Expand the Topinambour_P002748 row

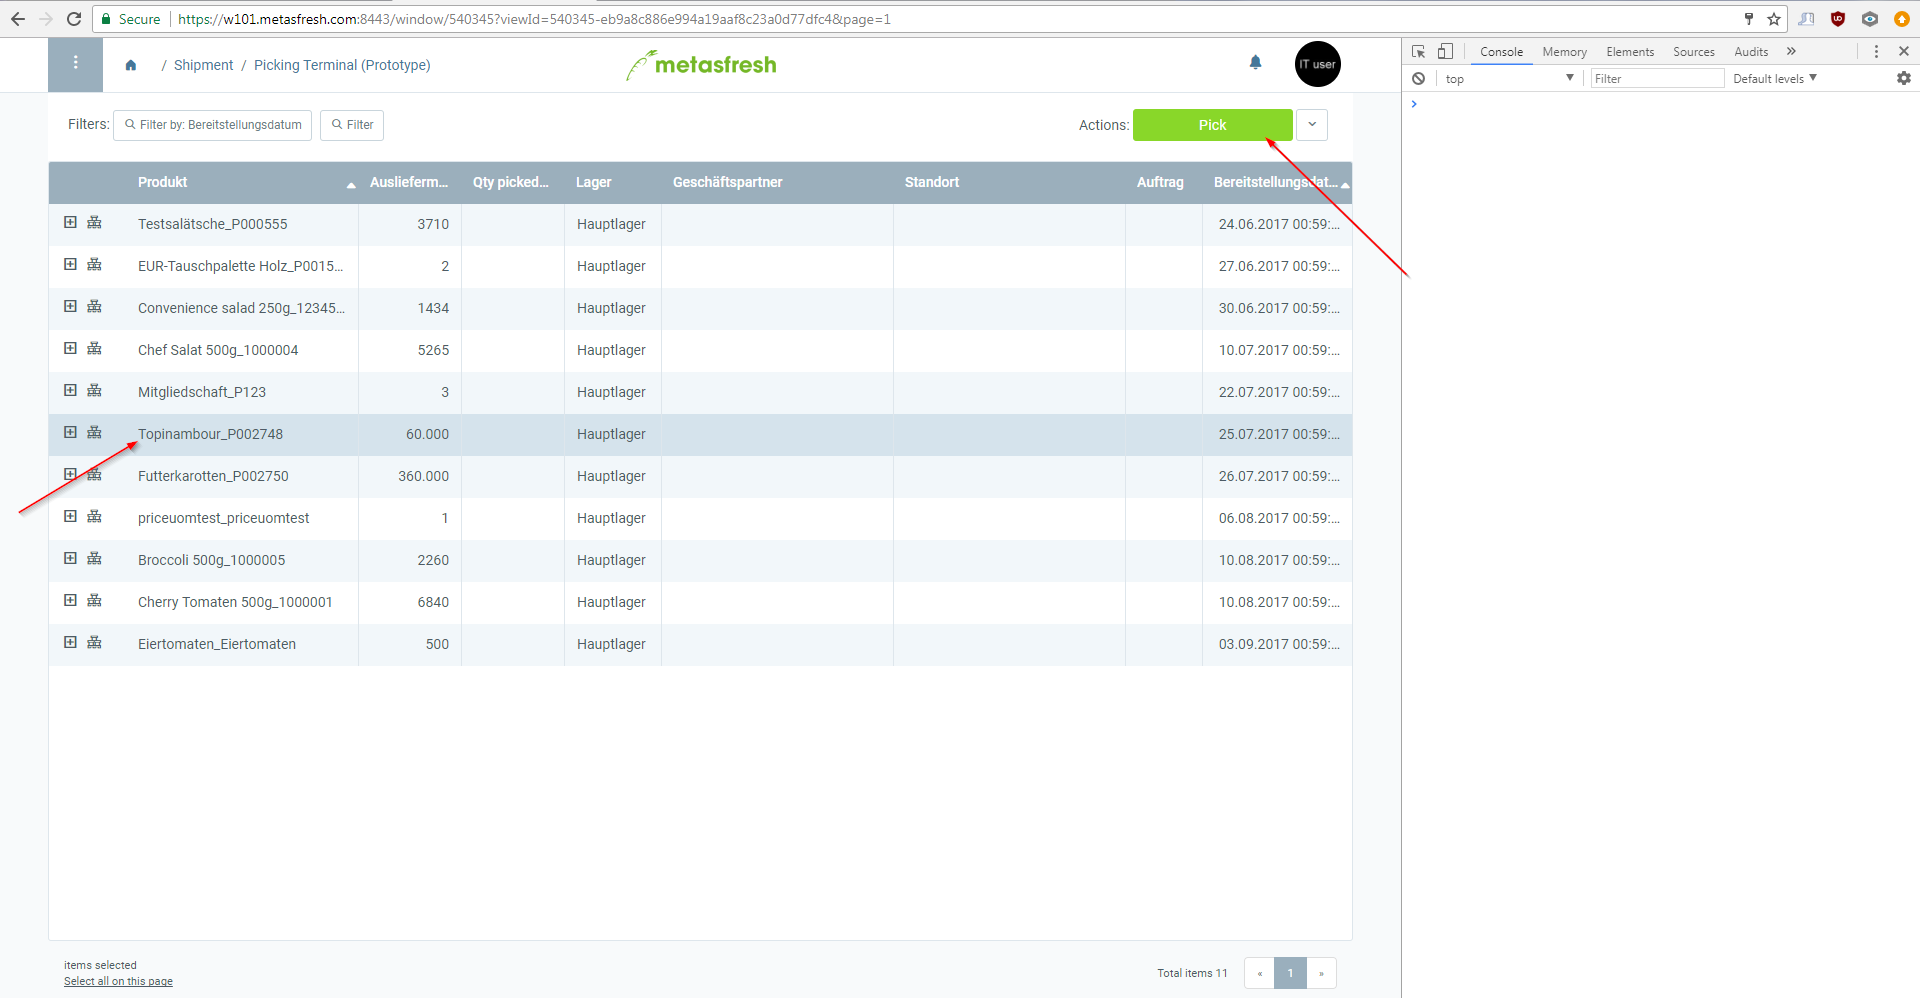tap(70, 432)
